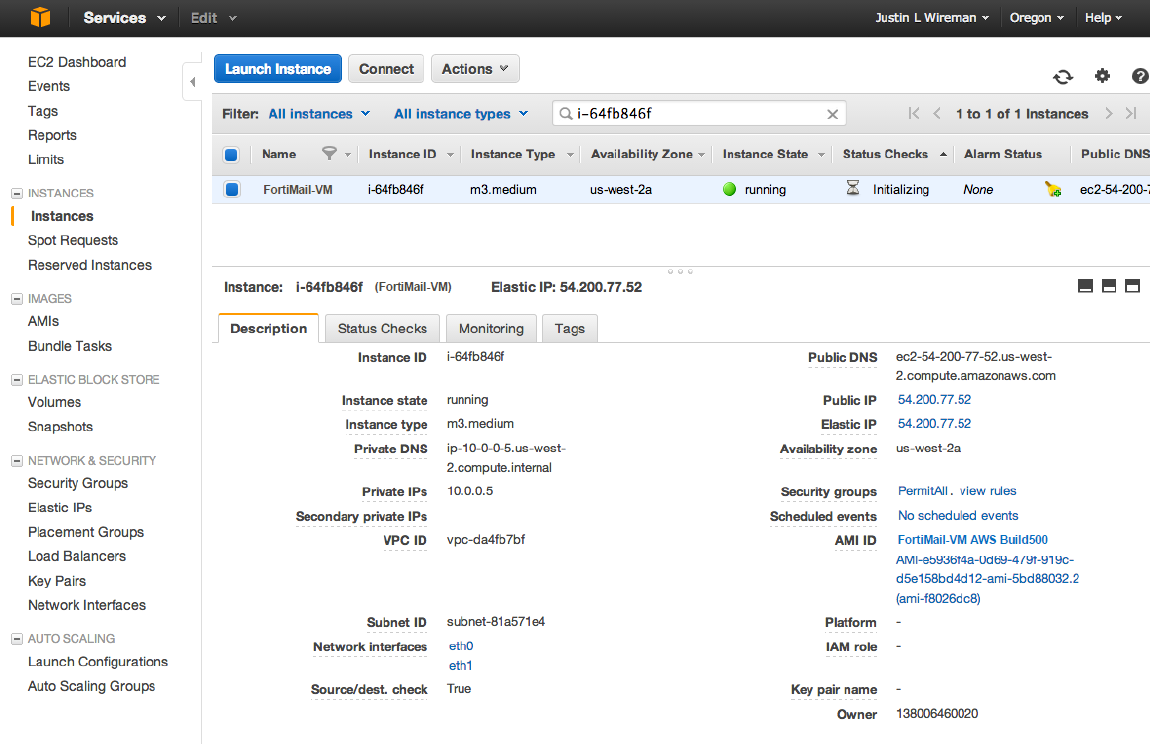Open the eth0 network interface link

[461, 646]
